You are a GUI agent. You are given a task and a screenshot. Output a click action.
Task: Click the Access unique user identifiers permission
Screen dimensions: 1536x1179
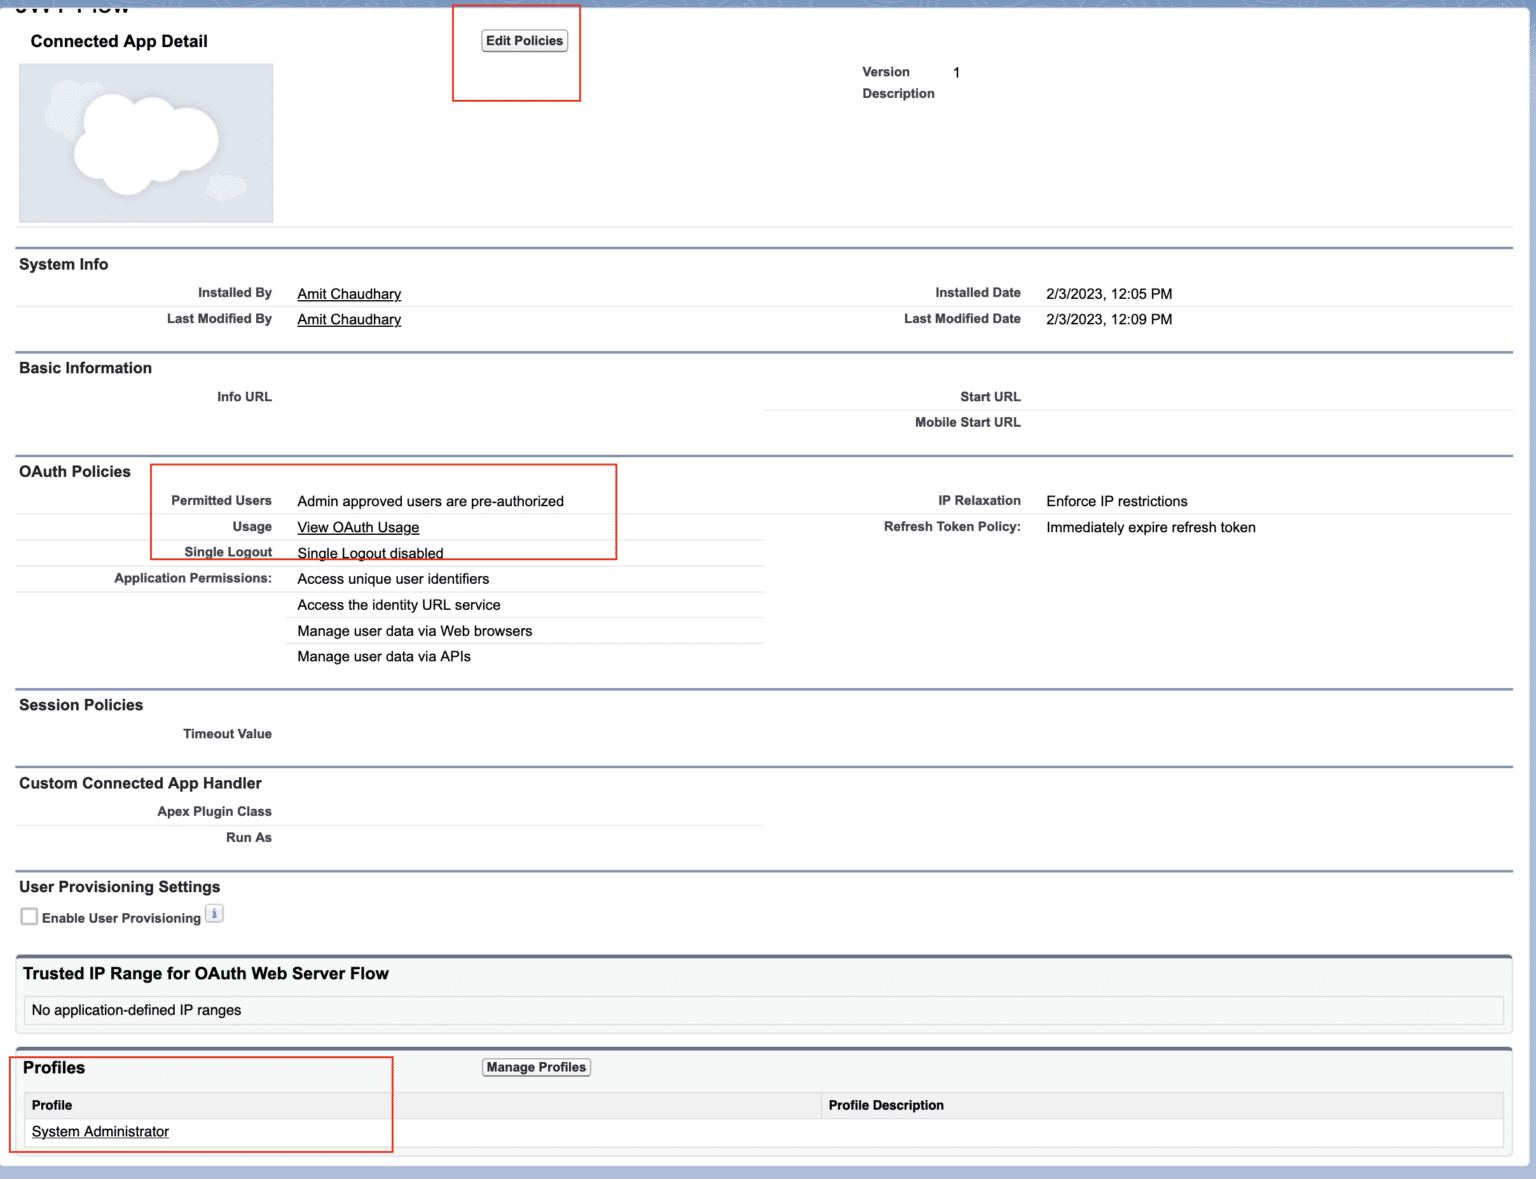click(x=393, y=578)
